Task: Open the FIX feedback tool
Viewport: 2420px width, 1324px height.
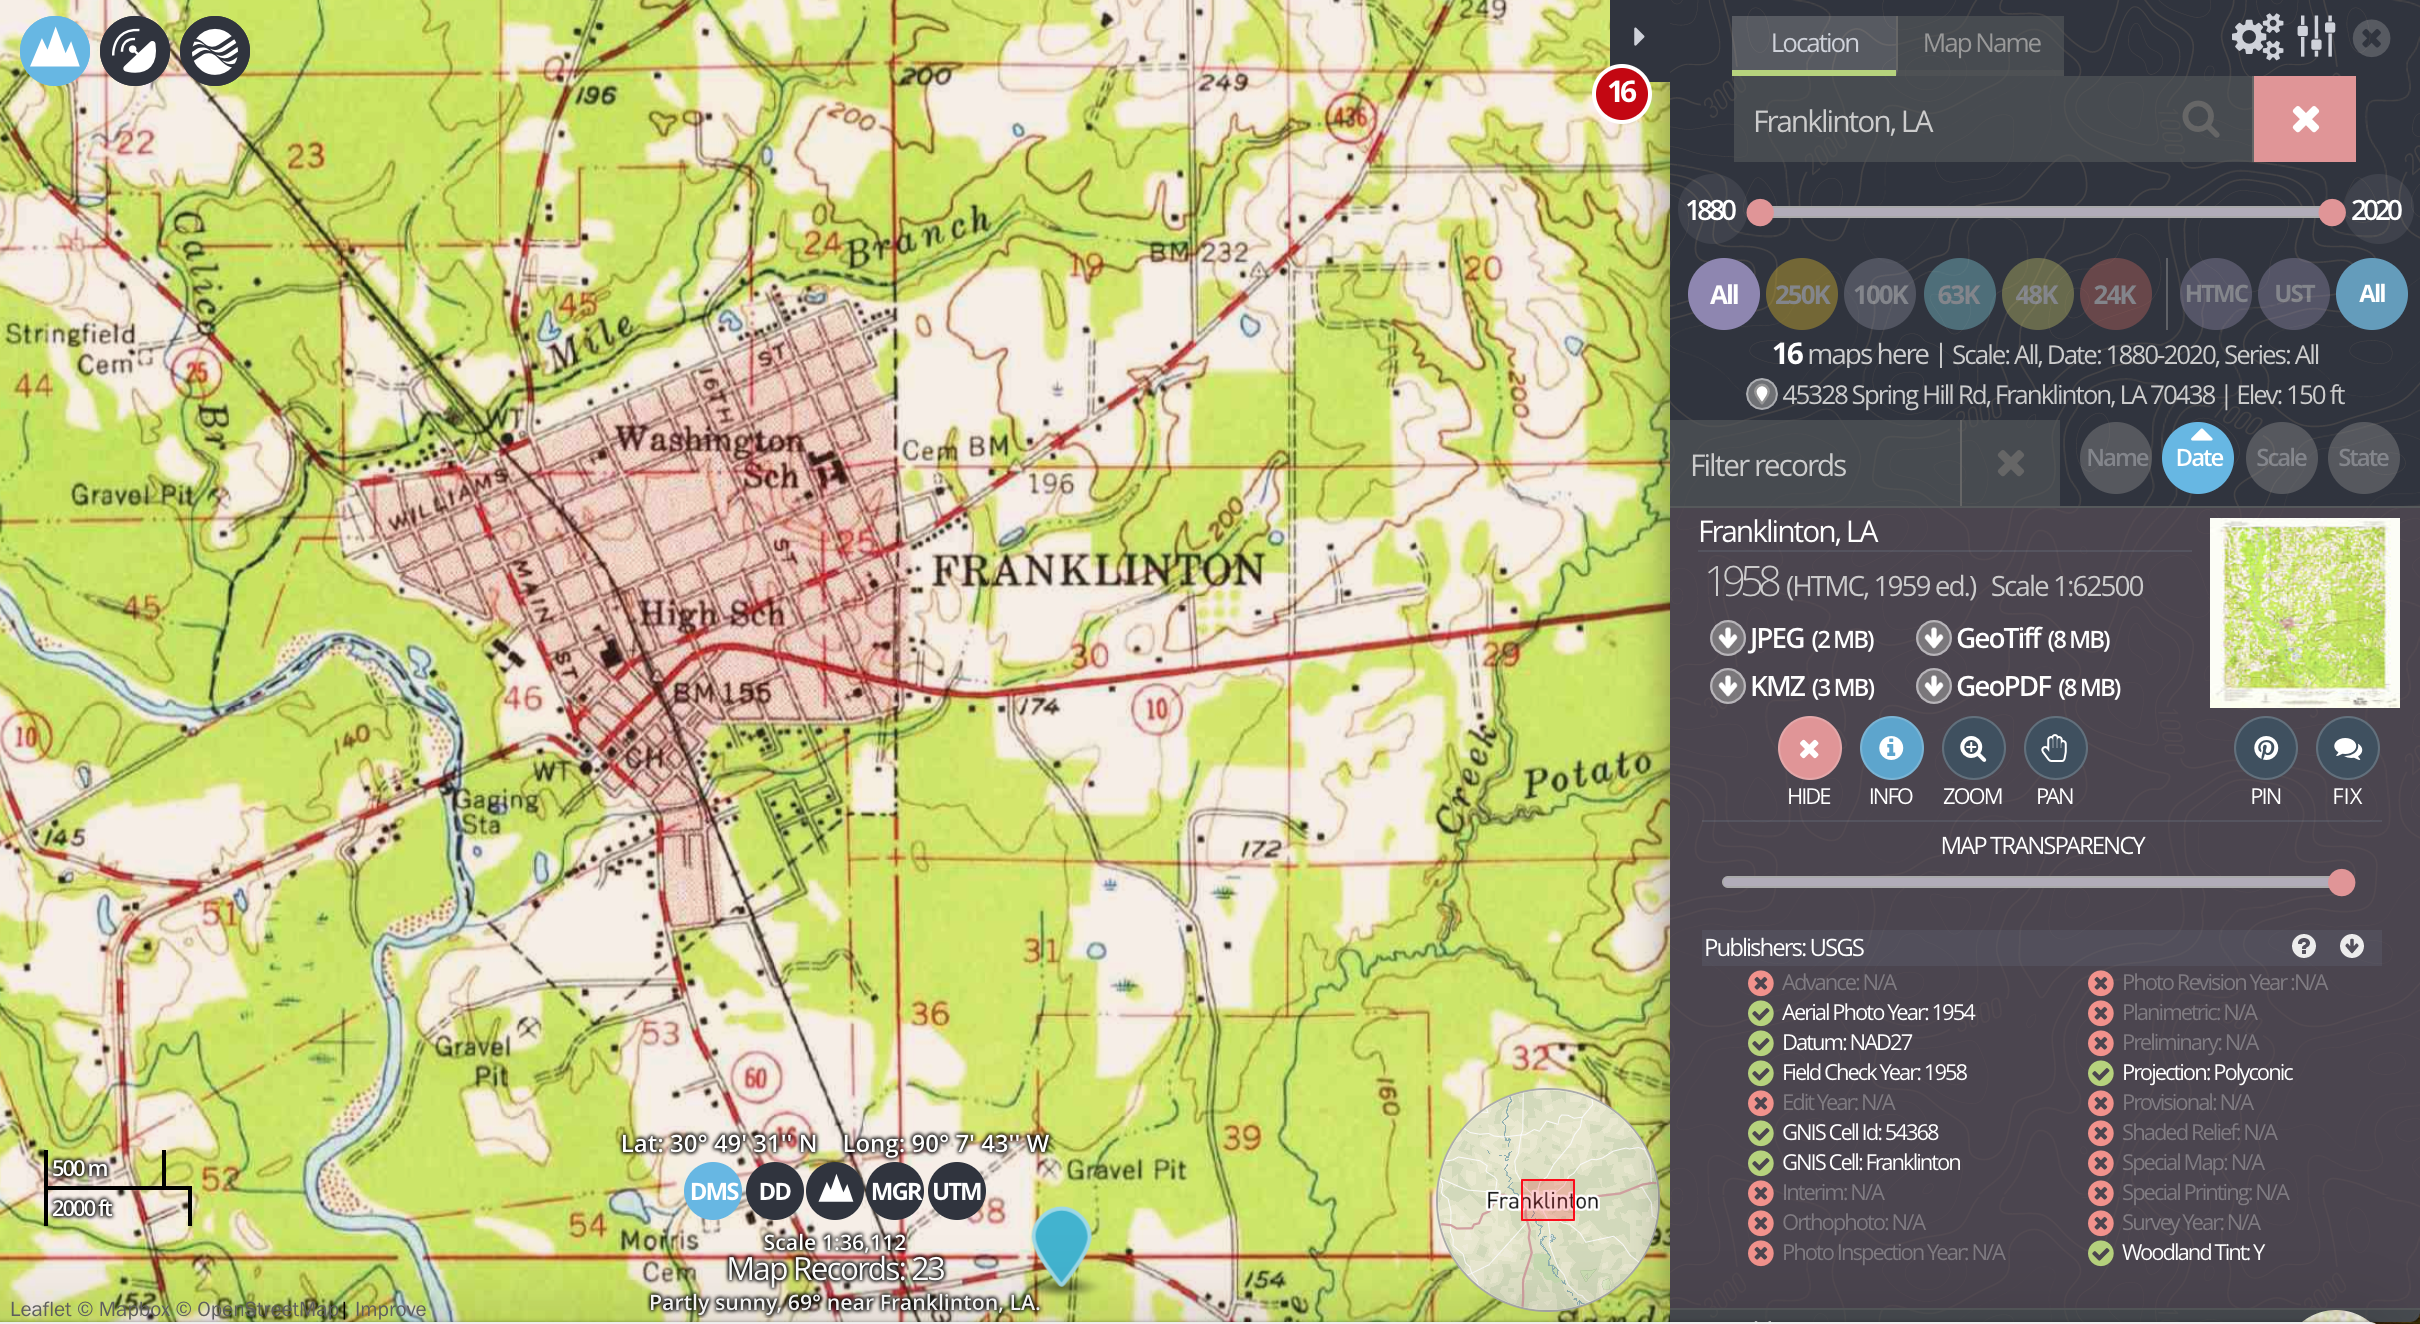Action: (2347, 747)
